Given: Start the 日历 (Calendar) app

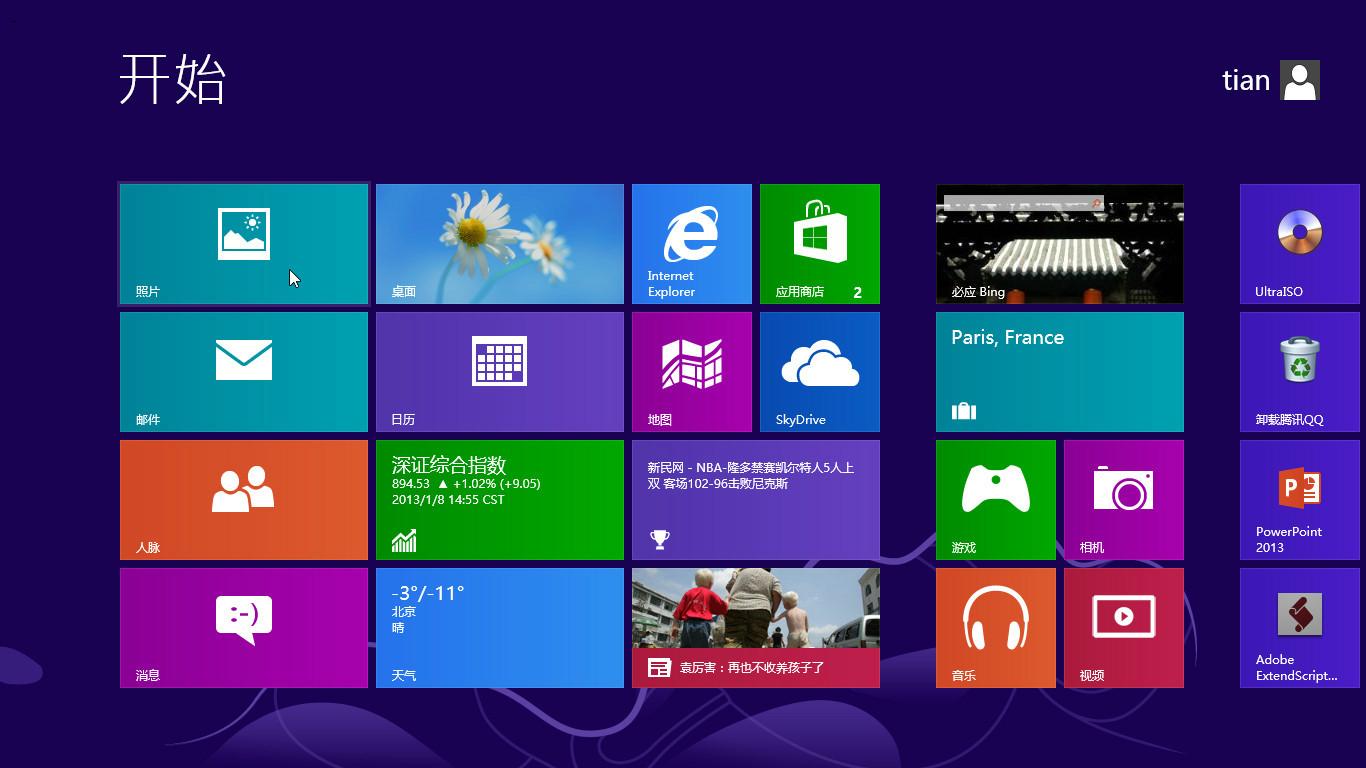Looking at the screenshot, I should pyautogui.click(x=499, y=371).
